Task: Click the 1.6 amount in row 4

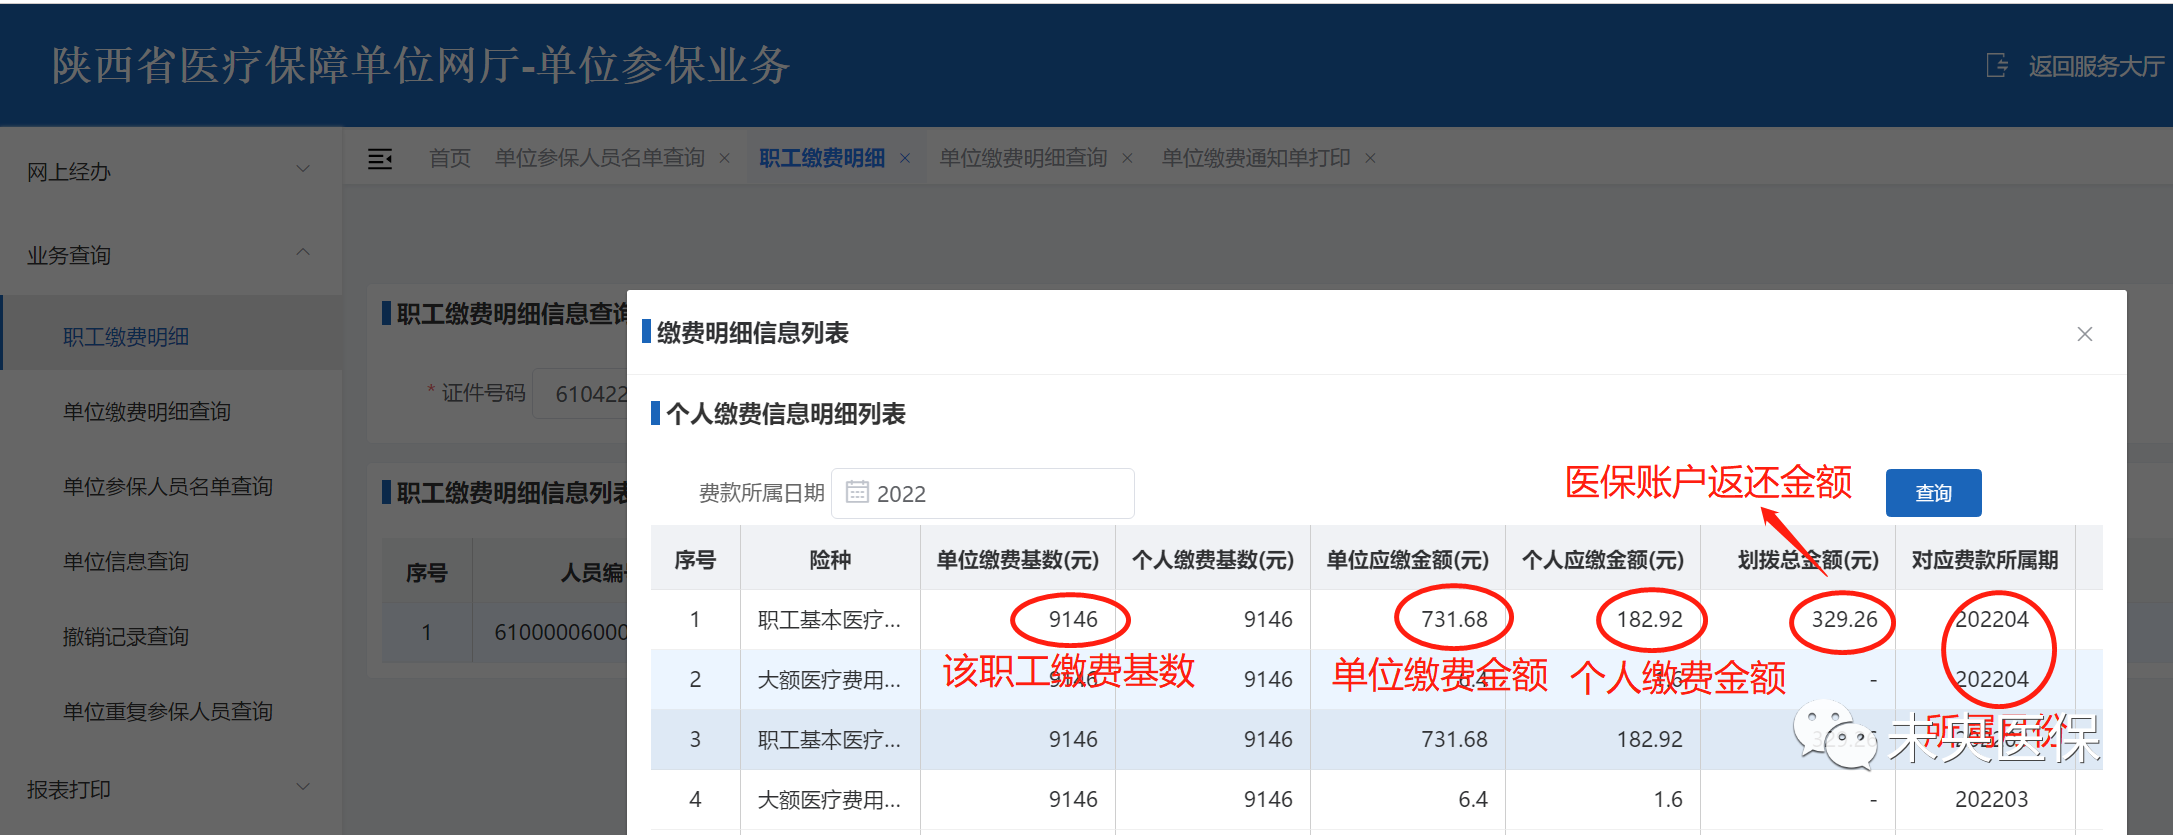Action: 1667,800
